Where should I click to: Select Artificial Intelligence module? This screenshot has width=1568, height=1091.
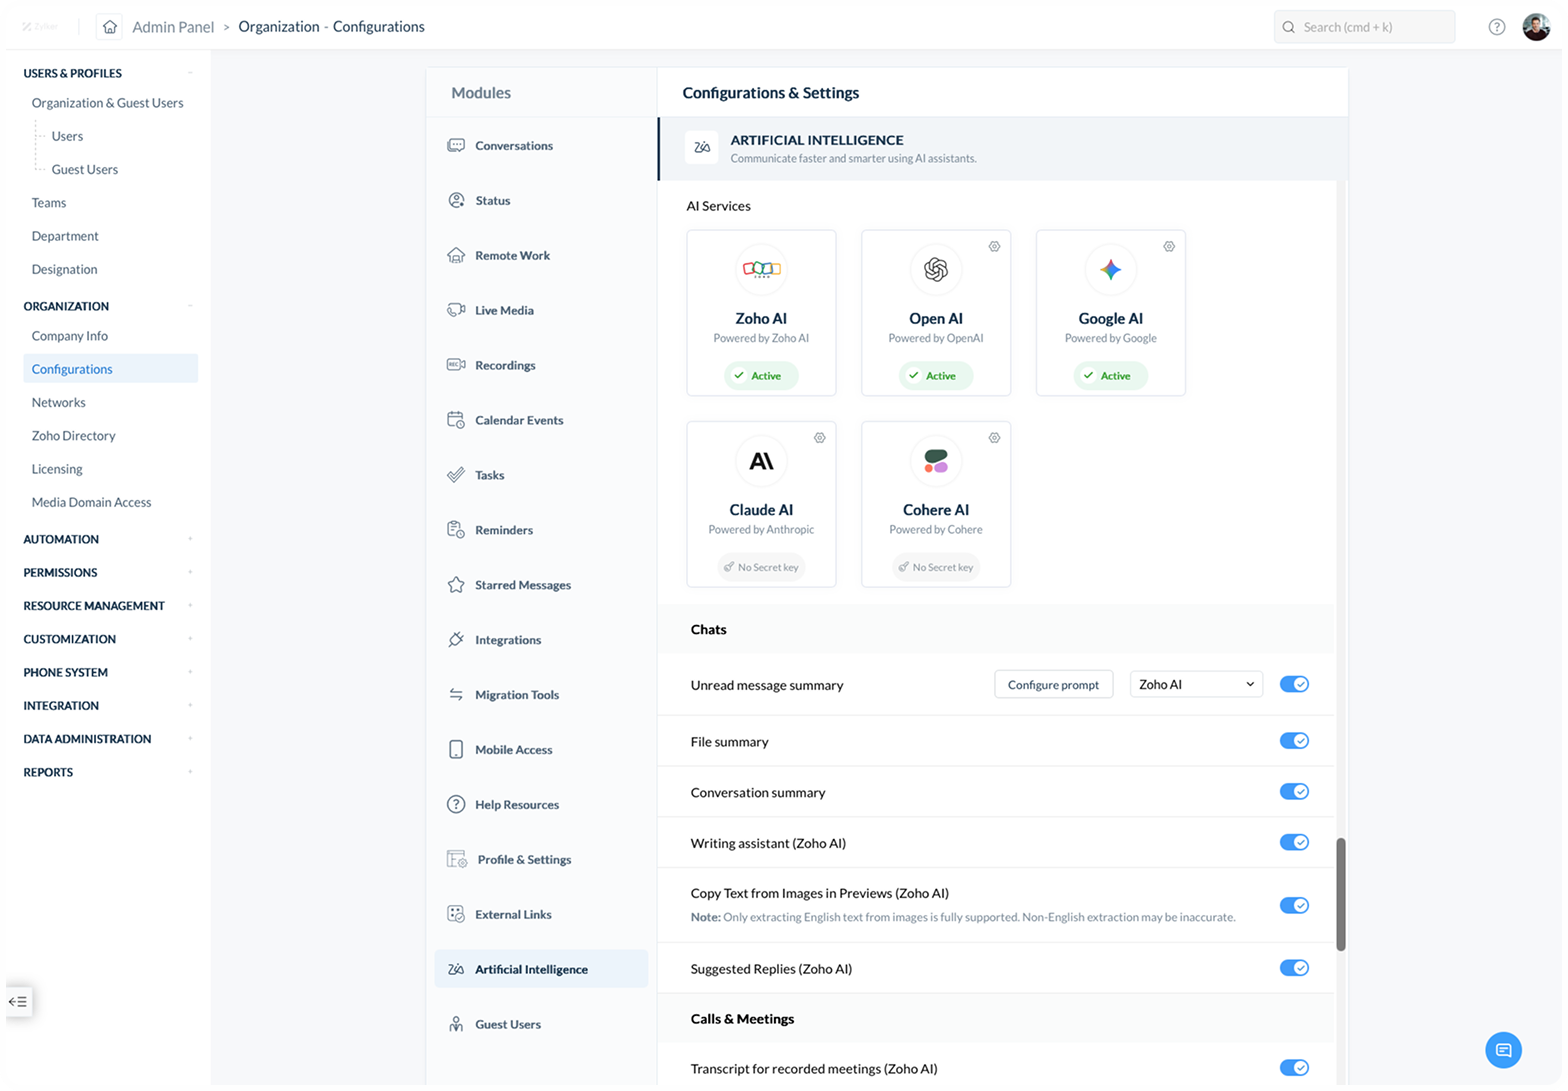pyautogui.click(x=541, y=969)
